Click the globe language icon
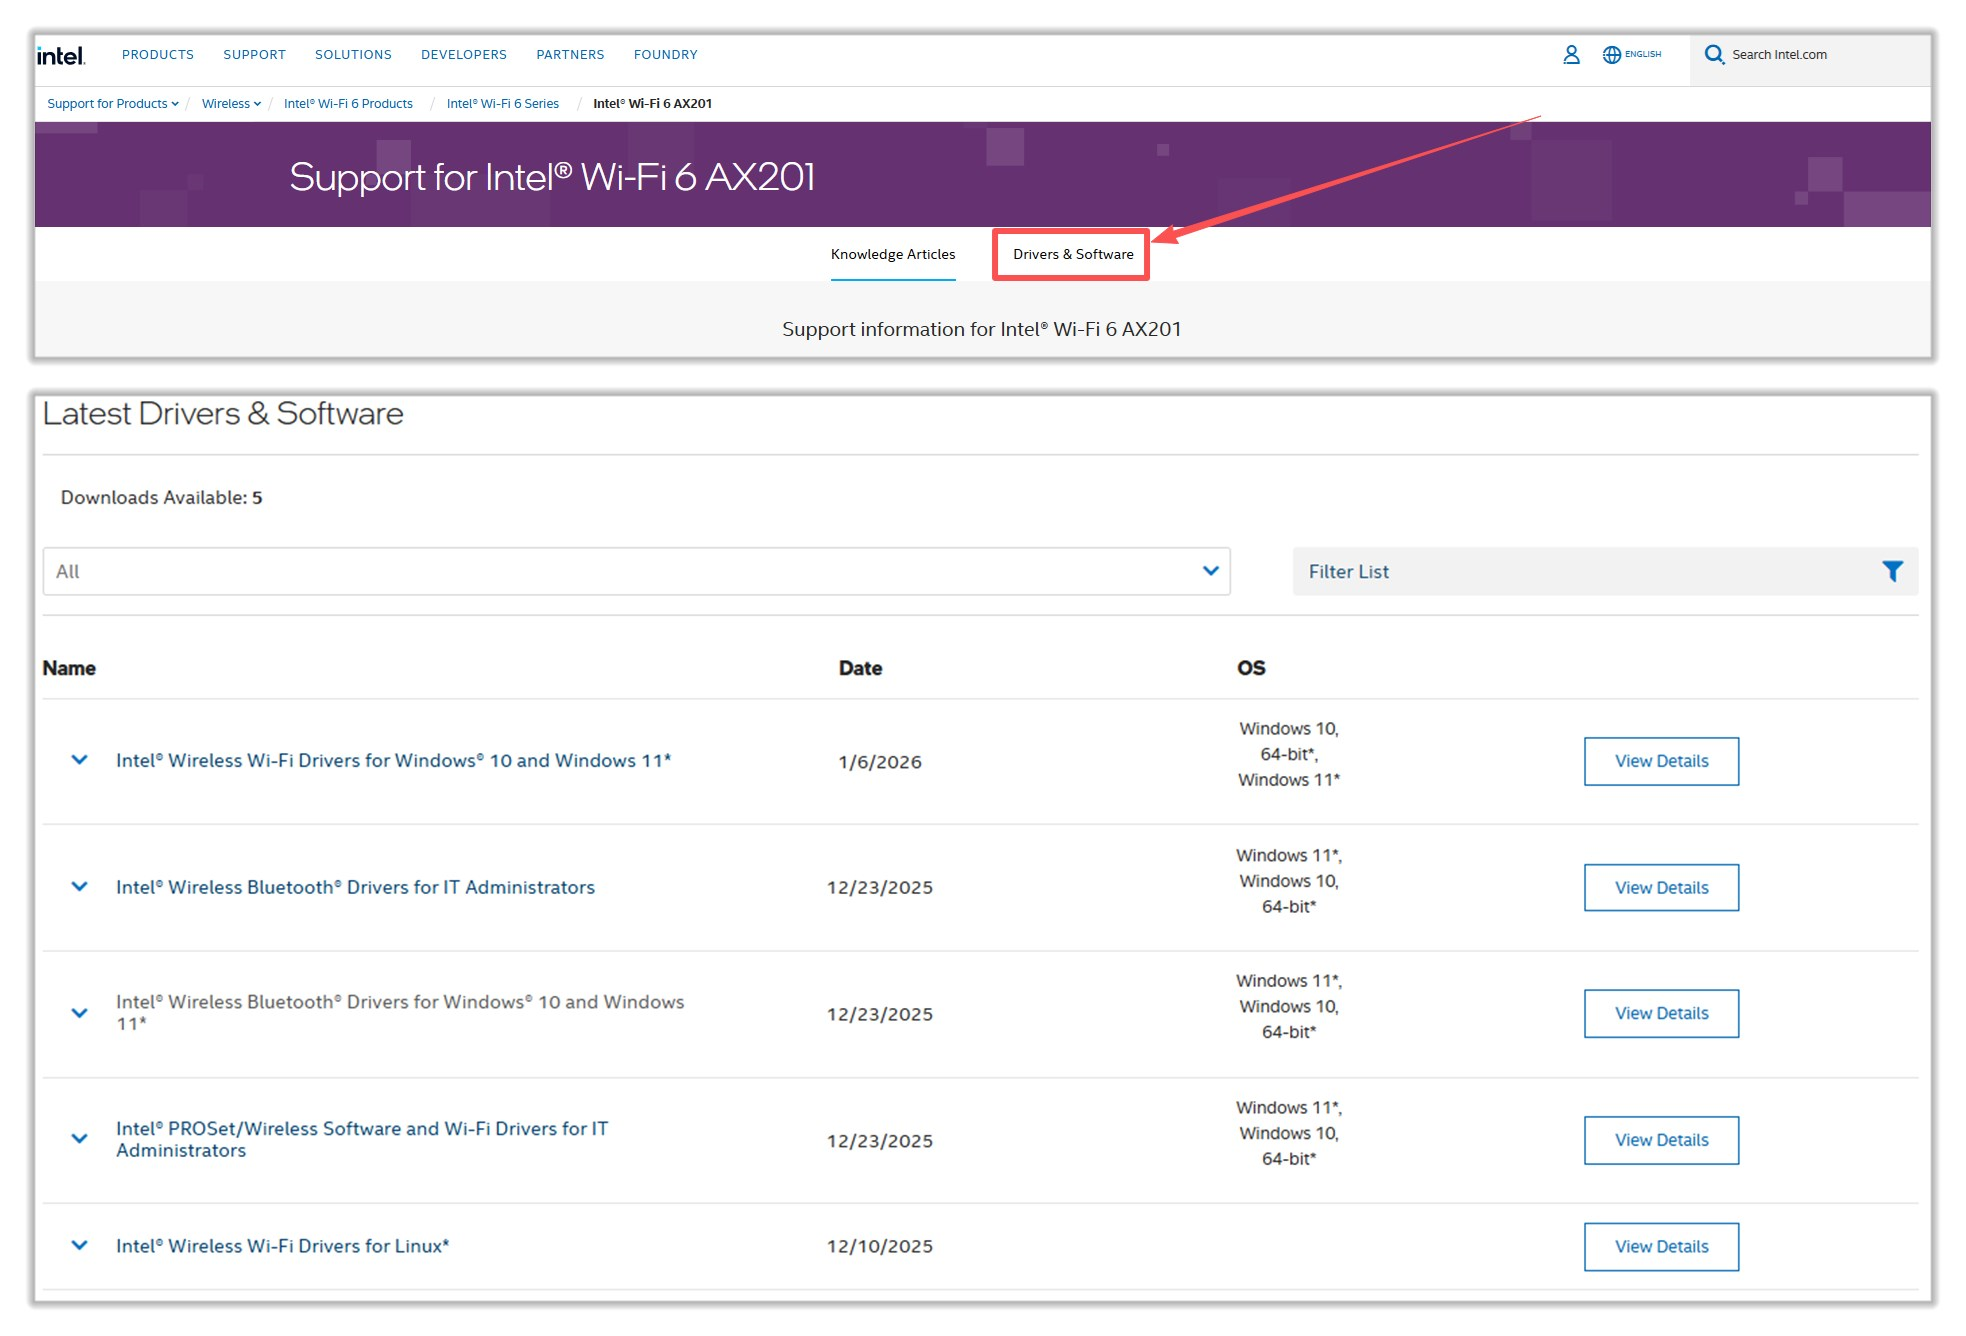Image resolution: width=1966 pixels, height=1336 pixels. [1611, 55]
